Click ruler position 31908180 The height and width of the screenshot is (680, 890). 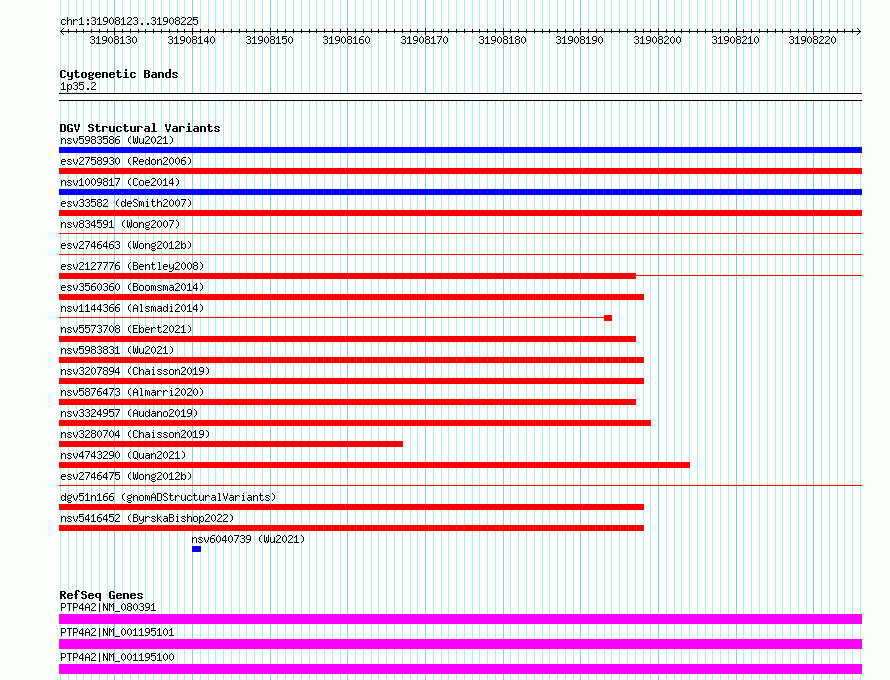pyautogui.click(x=502, y=40)
